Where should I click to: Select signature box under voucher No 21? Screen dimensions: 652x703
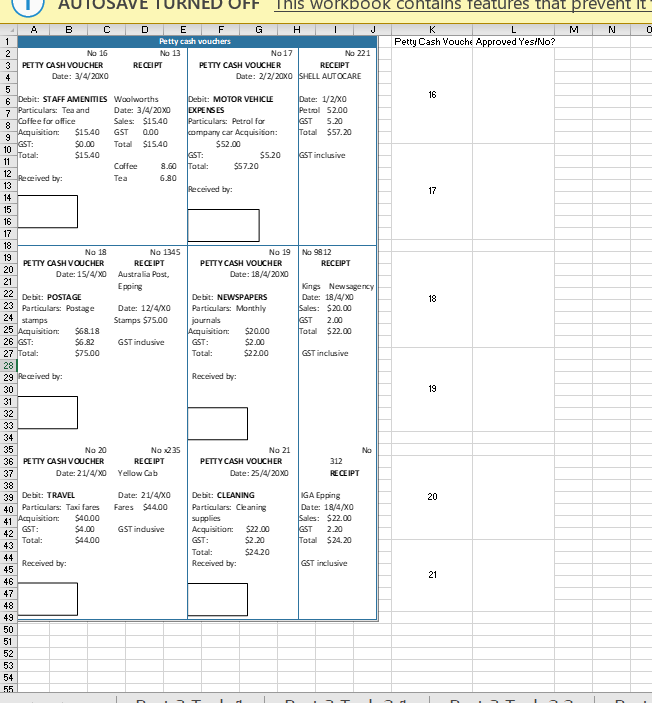217,599
